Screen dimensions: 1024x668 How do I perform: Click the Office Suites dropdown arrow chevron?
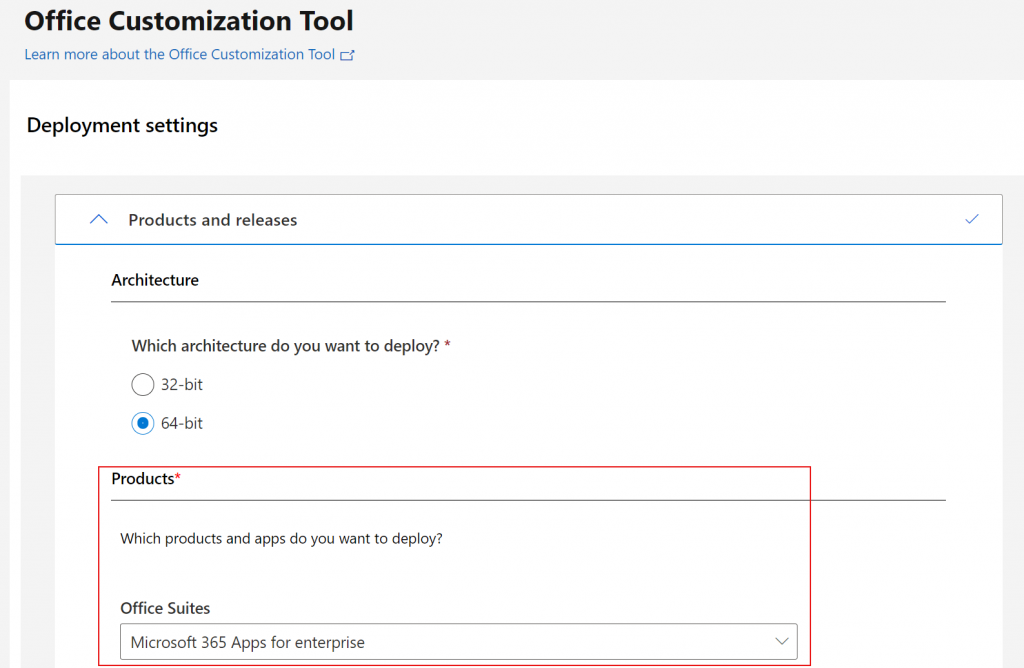[x=782, y=641]
